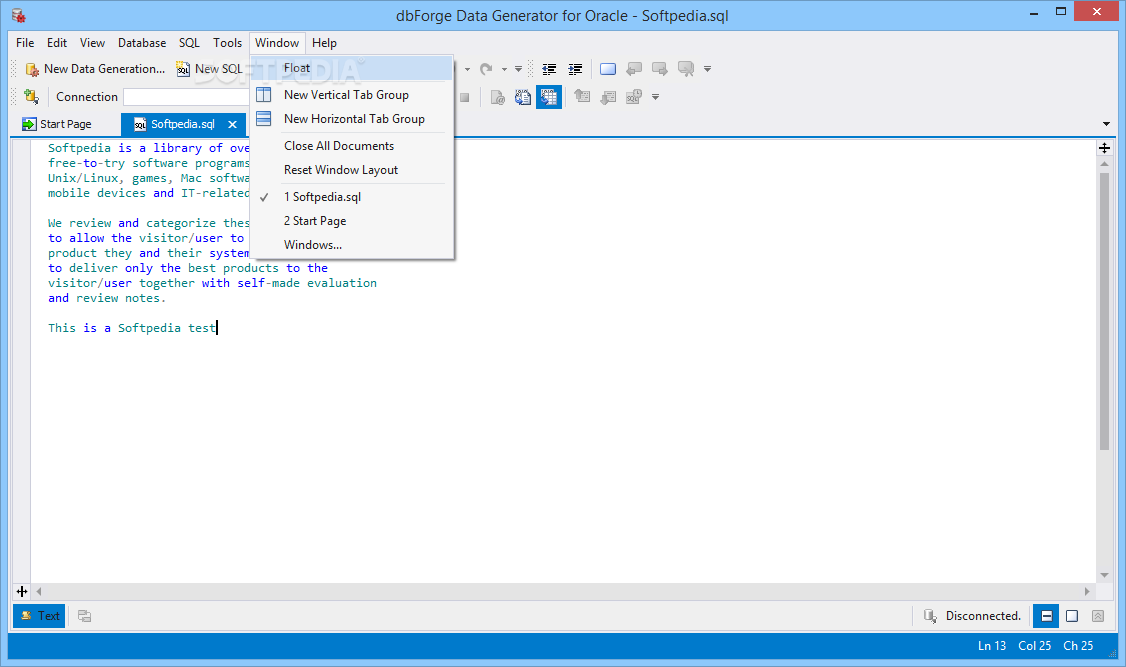Open the File menu
1126x667 pixels.
[x=25, y=43]
